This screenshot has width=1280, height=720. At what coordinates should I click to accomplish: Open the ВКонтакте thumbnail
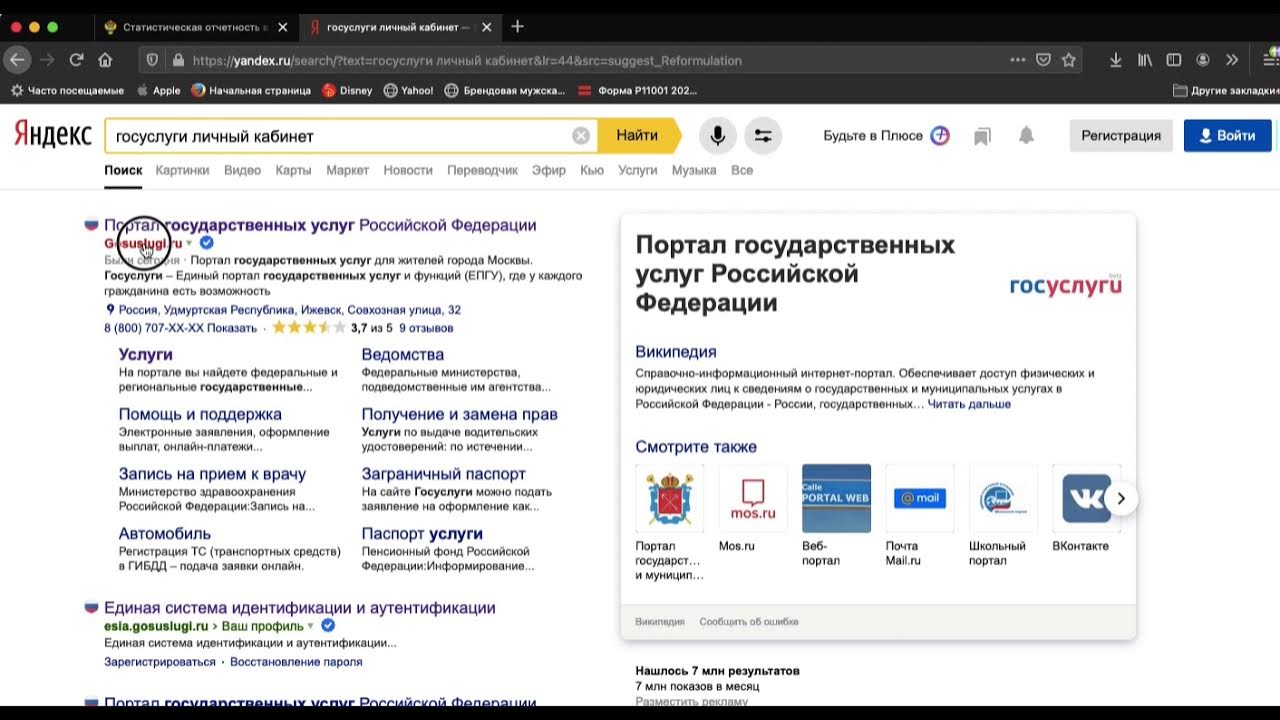coord(1086,498)
